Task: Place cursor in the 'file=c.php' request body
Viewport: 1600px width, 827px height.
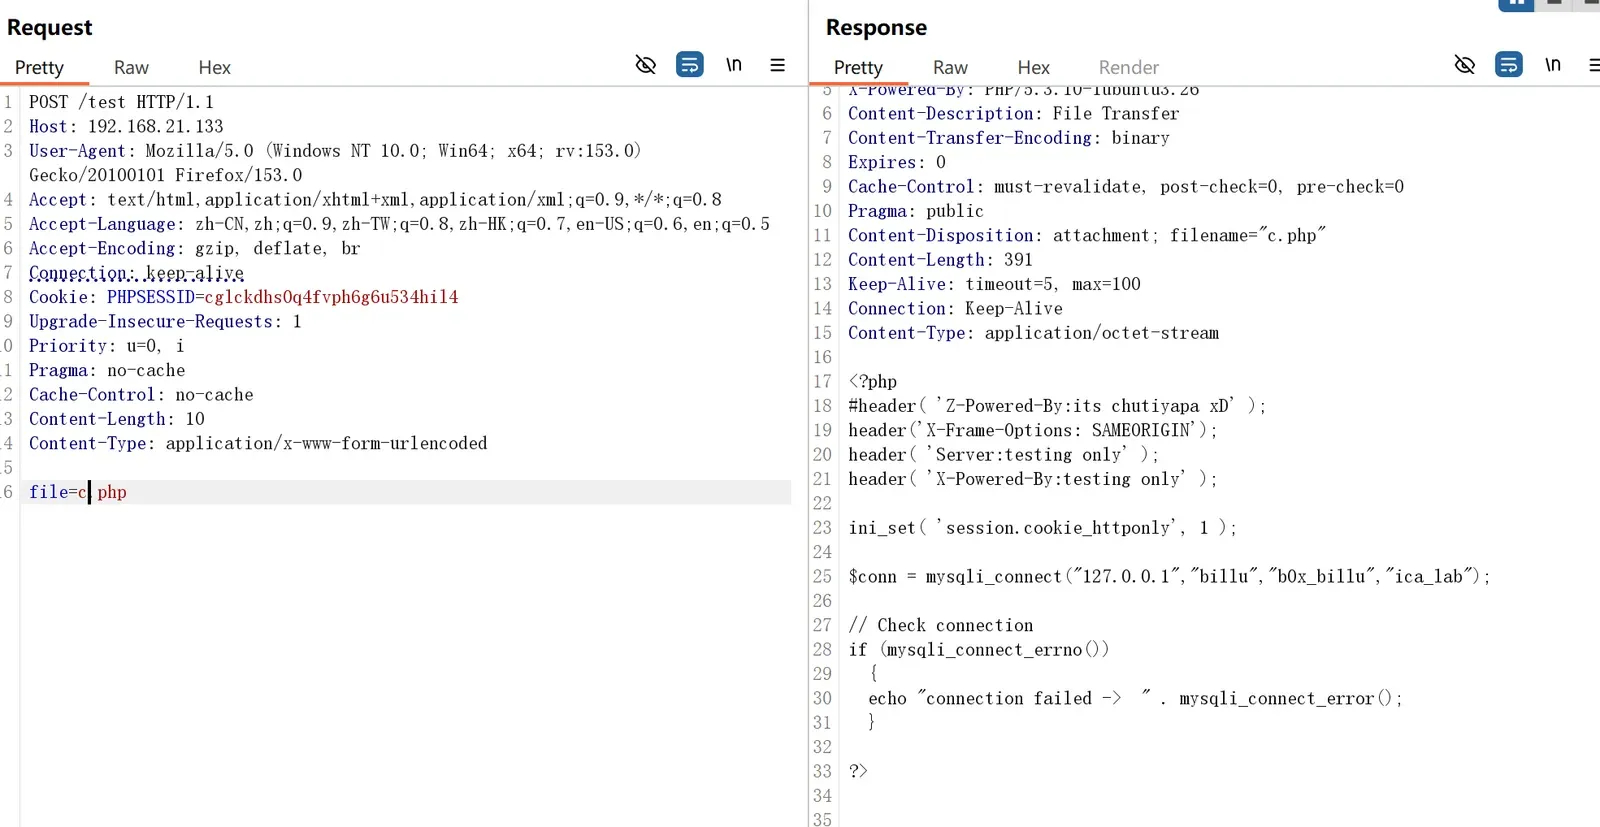Action: click(x=78, y=492)
